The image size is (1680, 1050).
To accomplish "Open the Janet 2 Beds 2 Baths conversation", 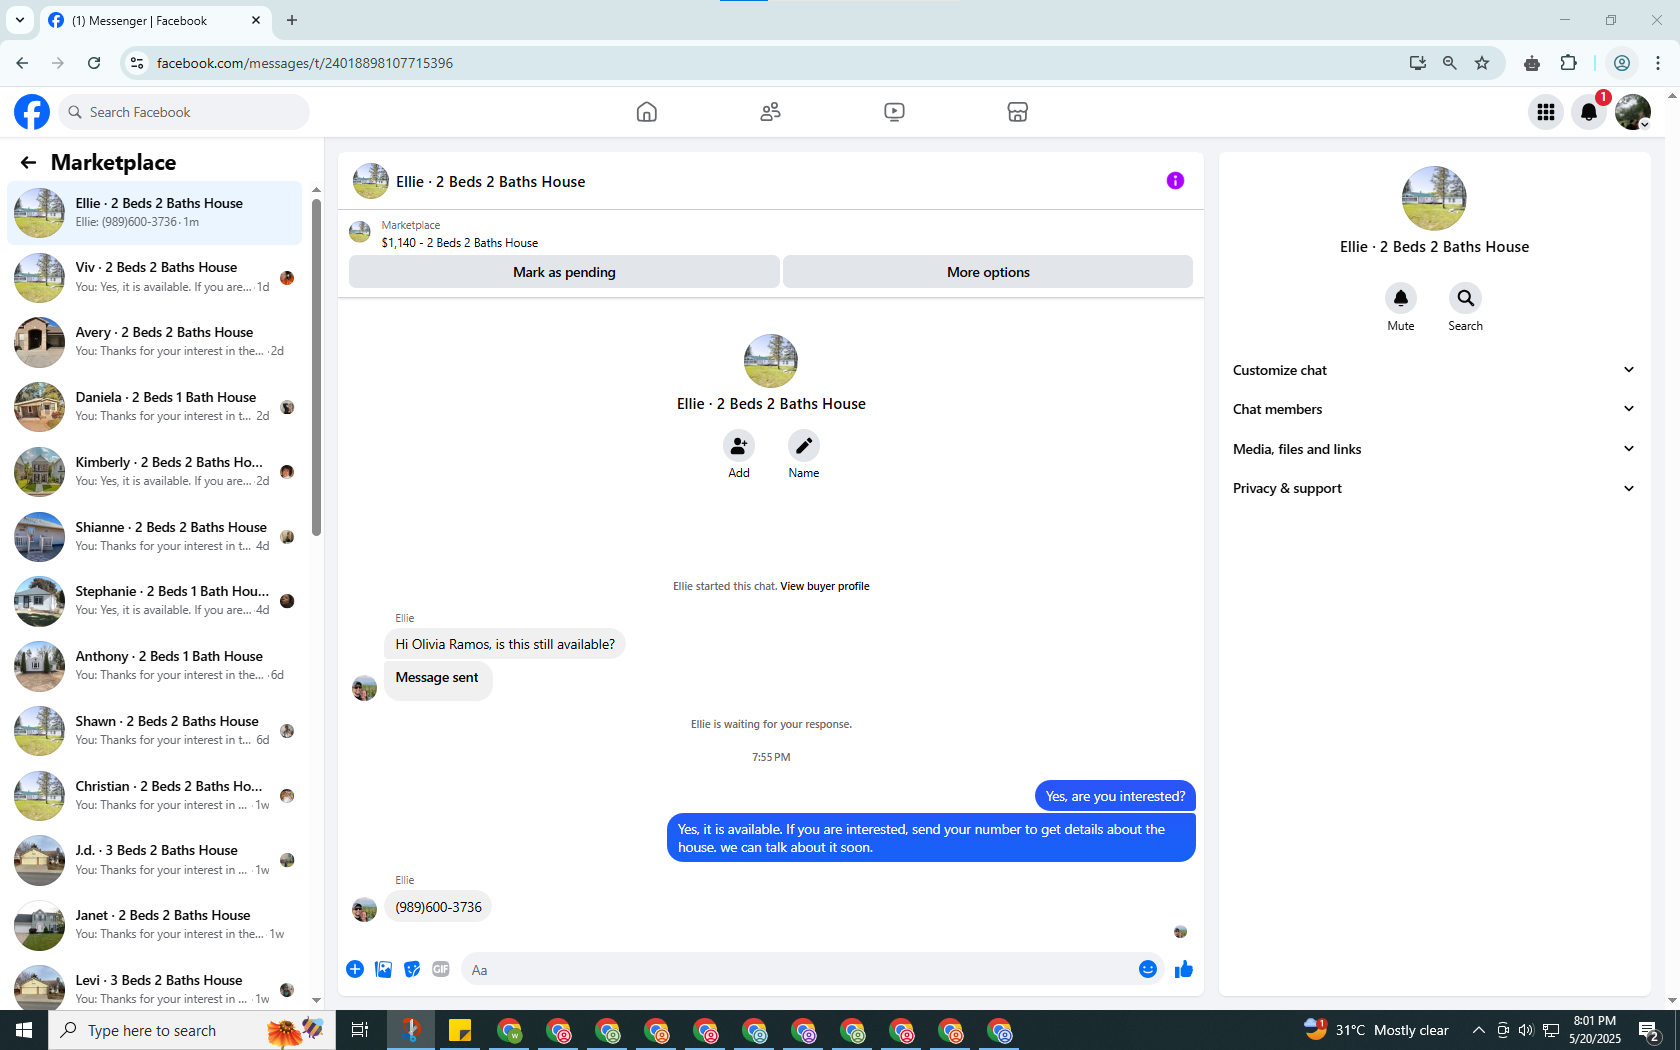I will point(155,925).
